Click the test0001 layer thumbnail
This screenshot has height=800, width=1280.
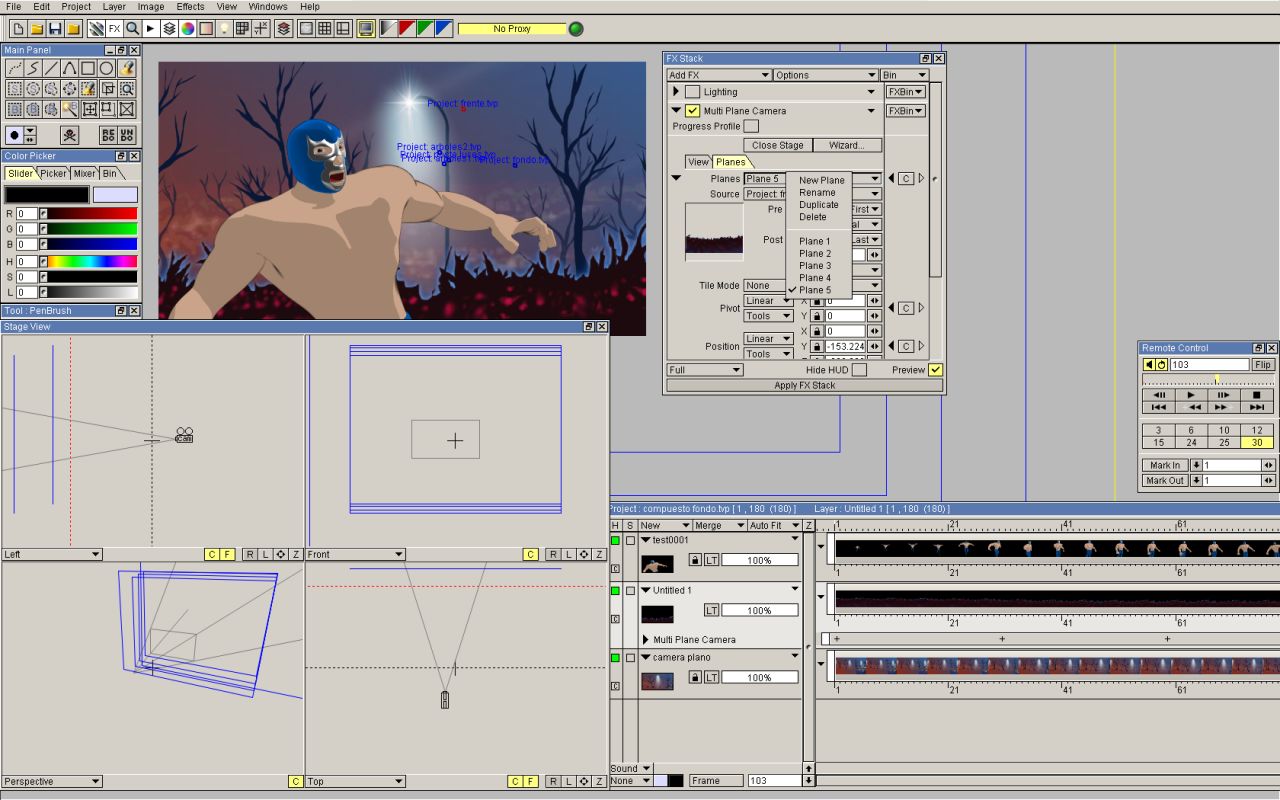pyautogui.click(x=657, y=564)
